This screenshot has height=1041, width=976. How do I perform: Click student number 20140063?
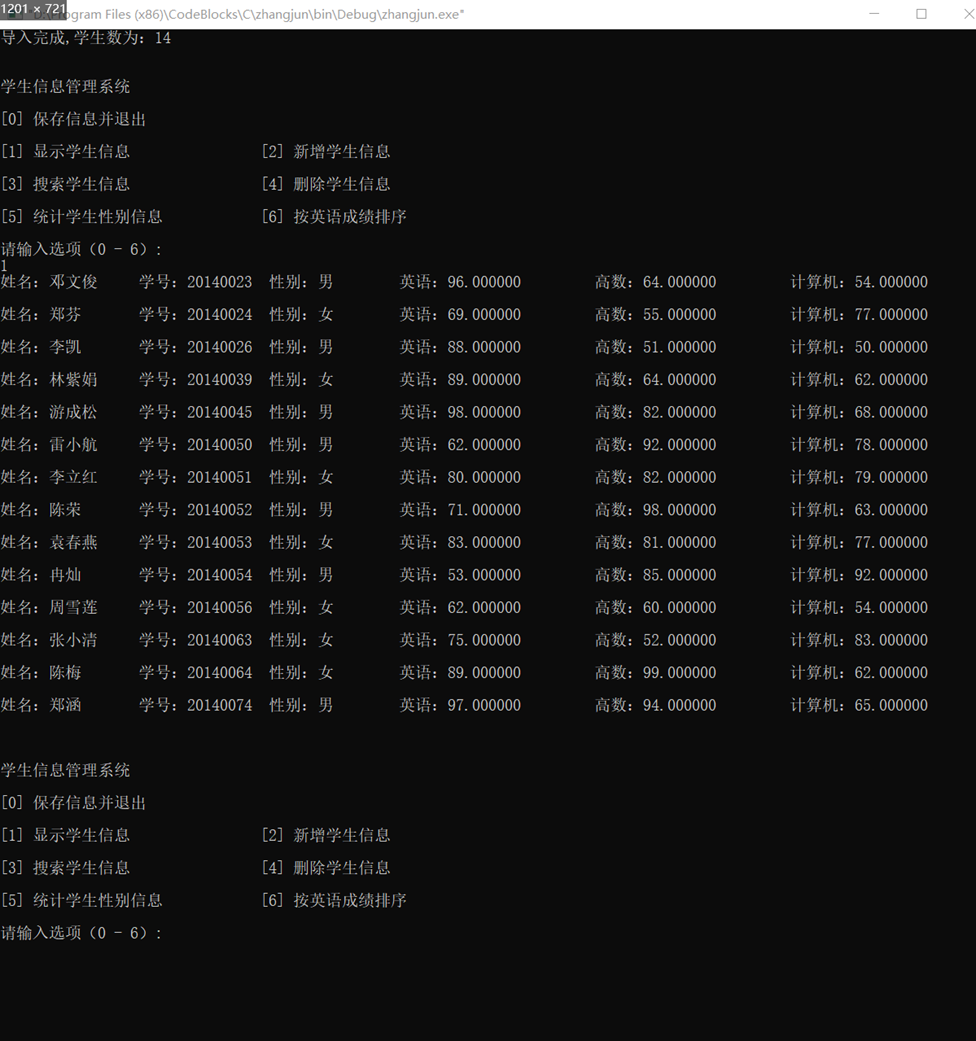(x=220, y=640)
